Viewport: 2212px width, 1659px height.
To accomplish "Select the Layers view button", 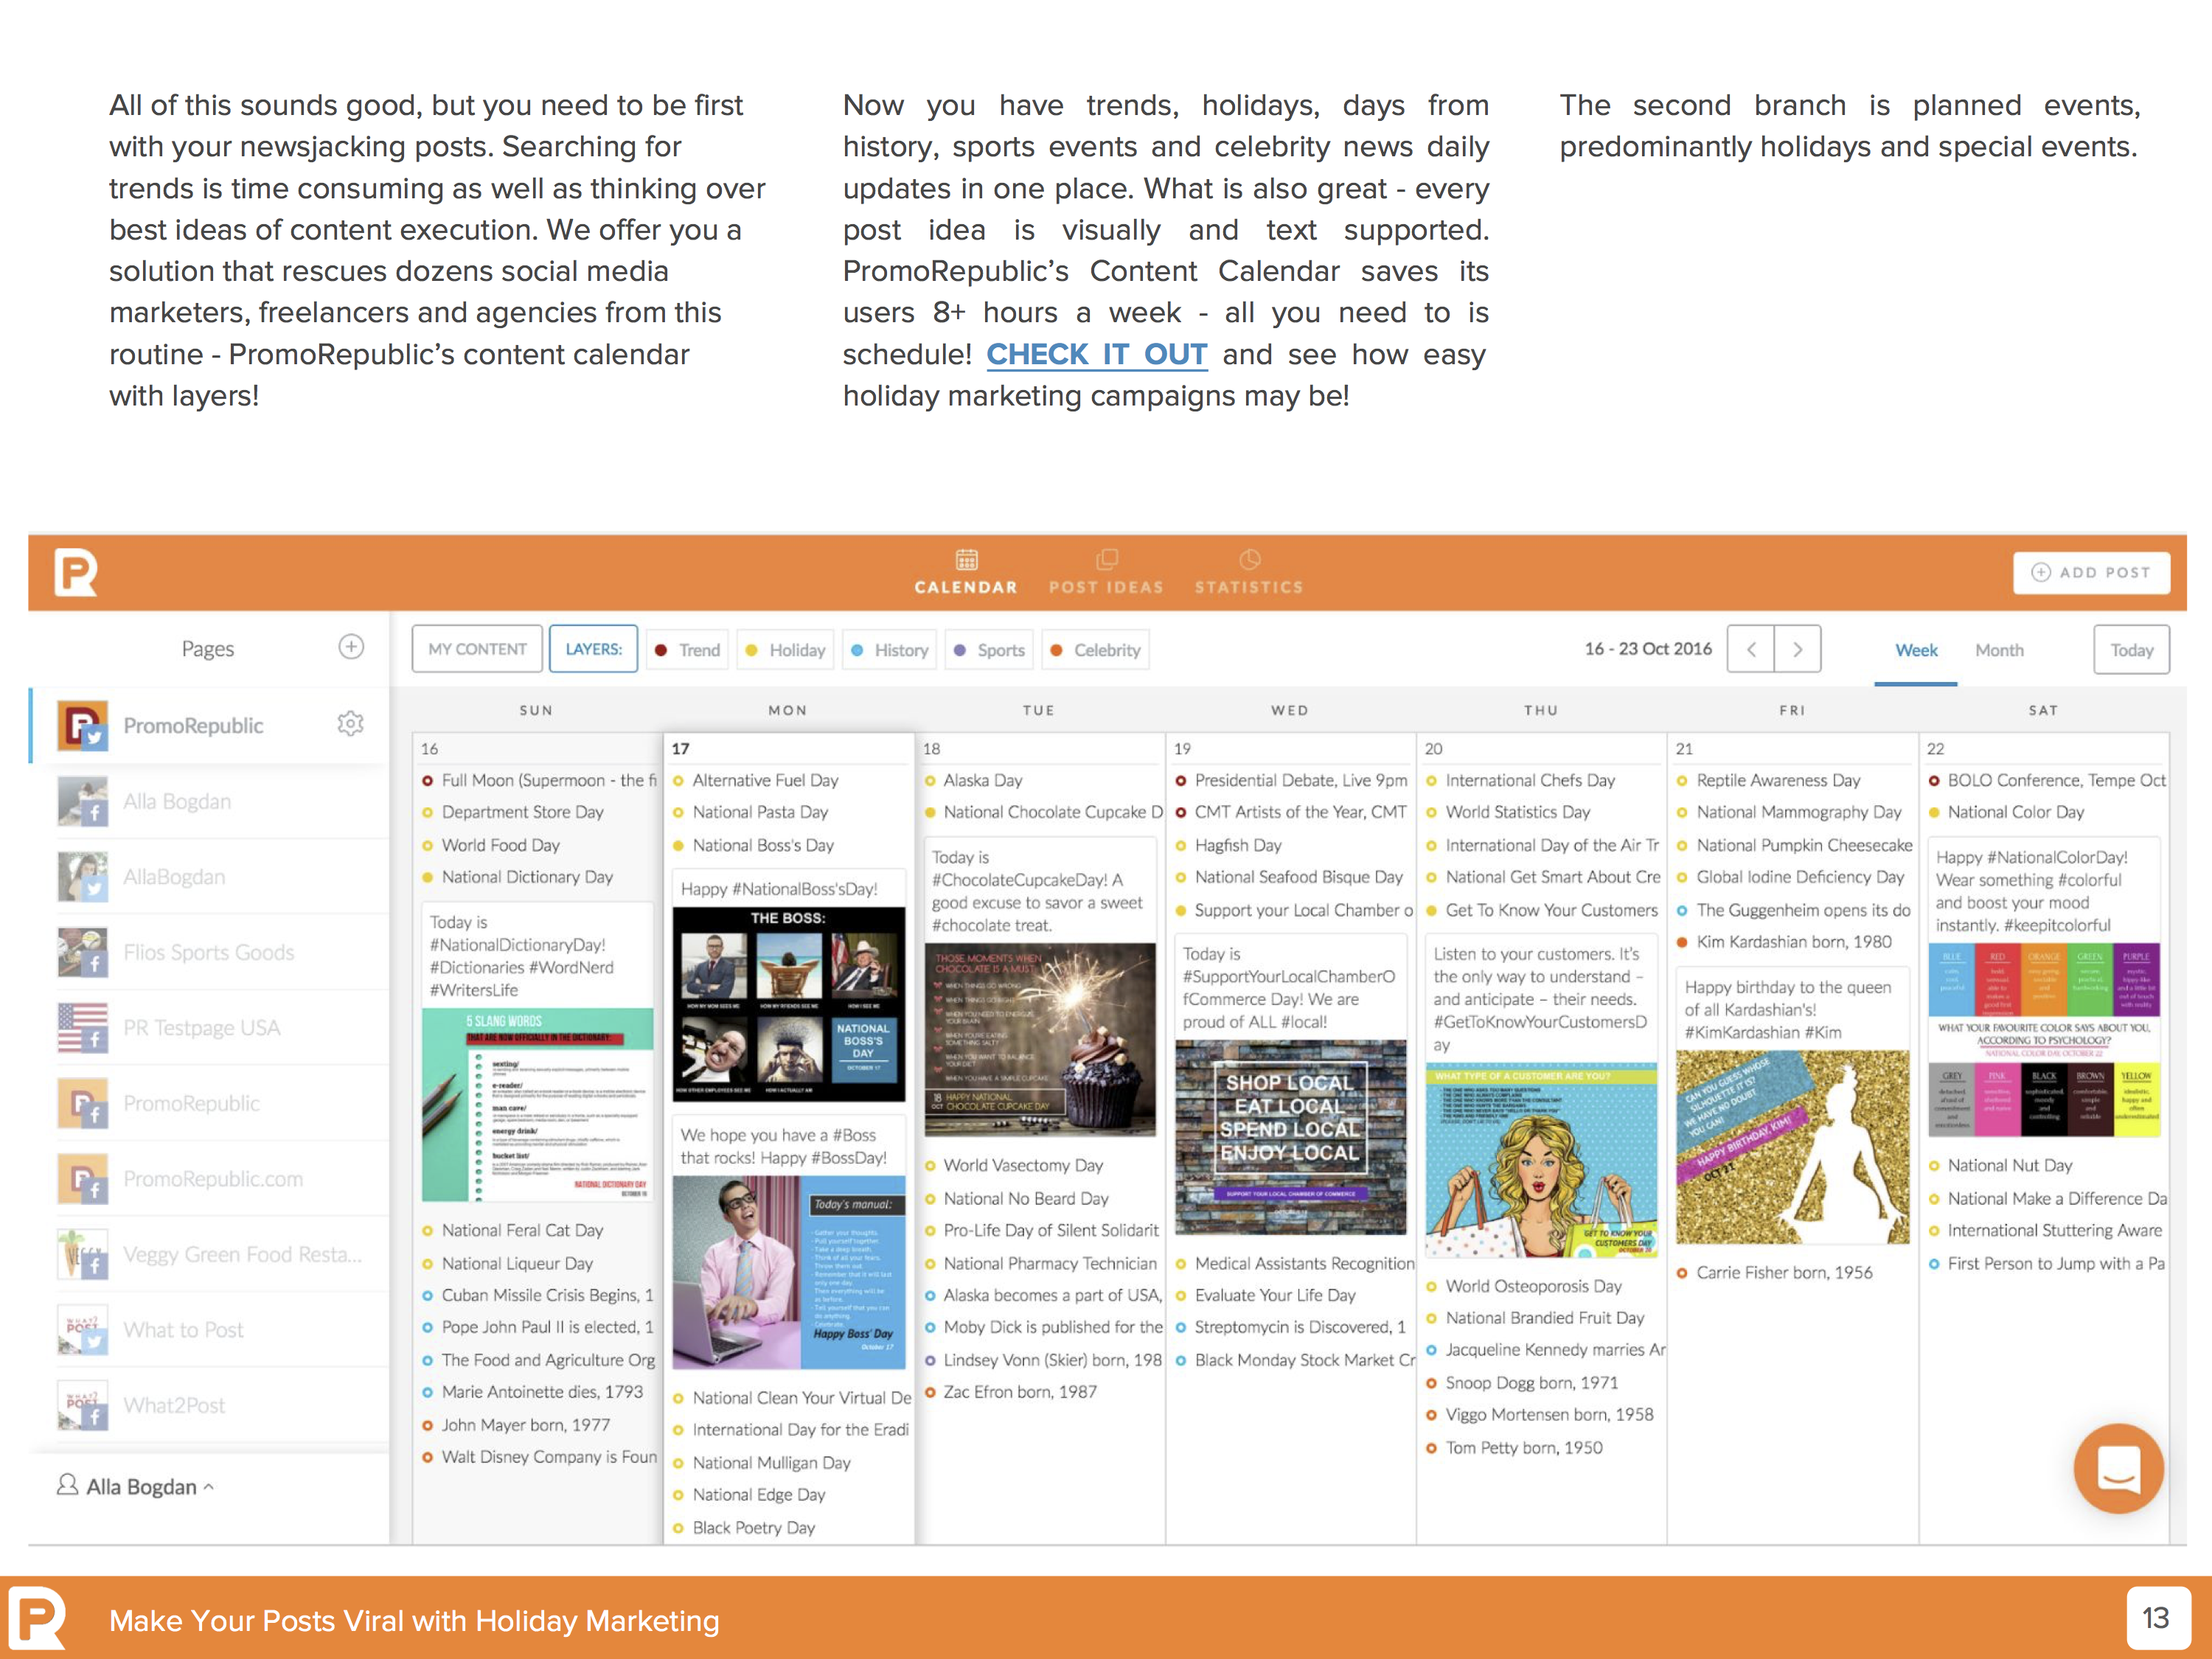I will click(593, 650).
